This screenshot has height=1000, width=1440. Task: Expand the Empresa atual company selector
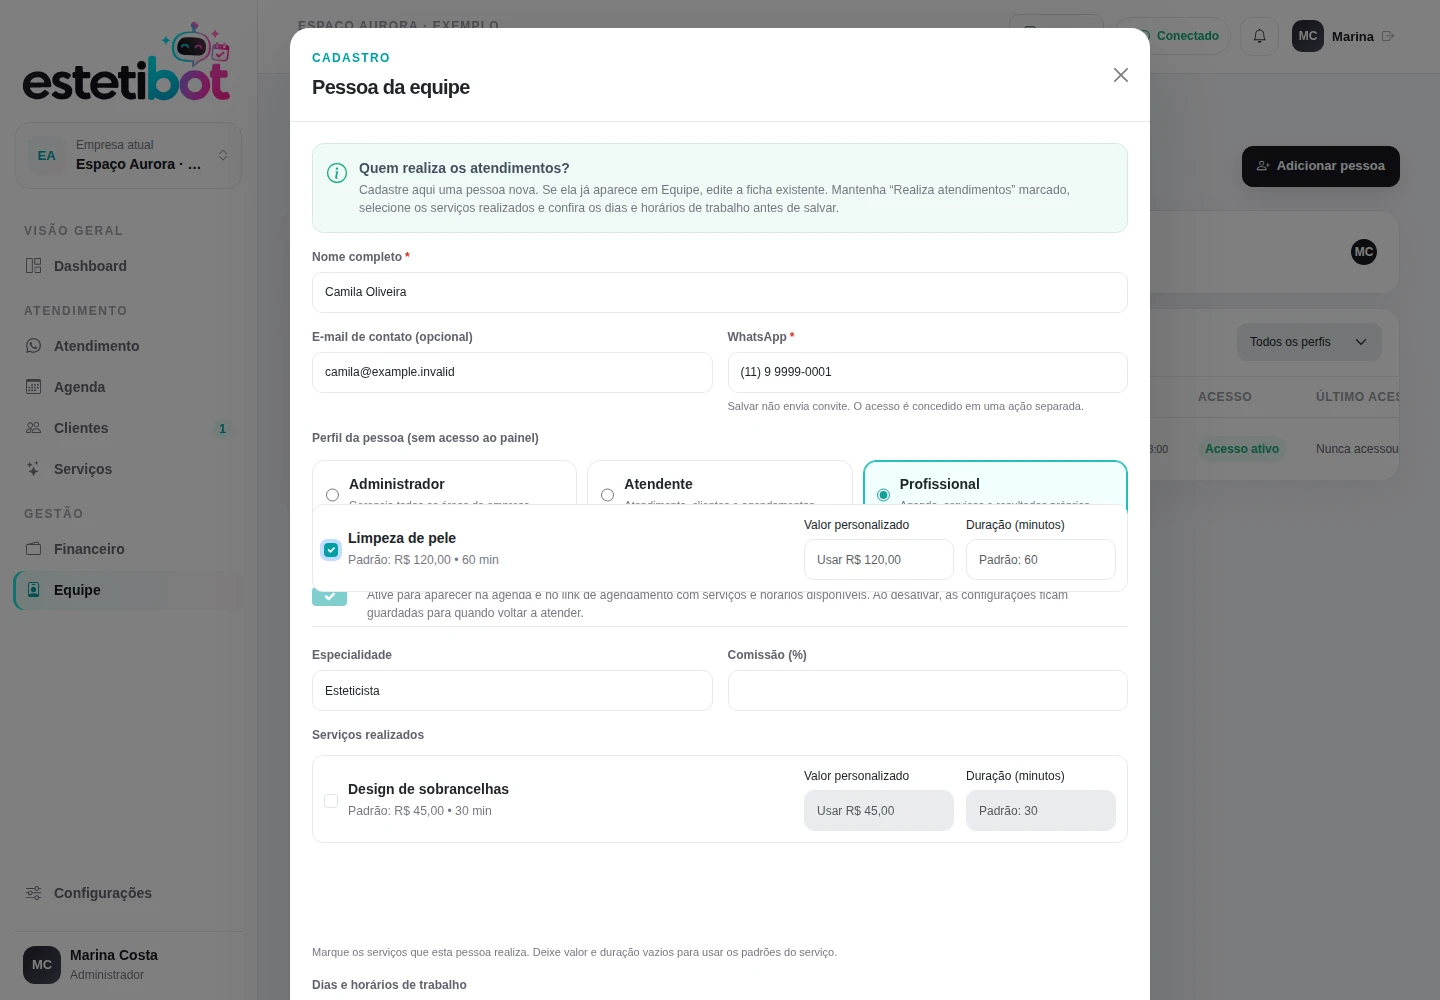128,155
